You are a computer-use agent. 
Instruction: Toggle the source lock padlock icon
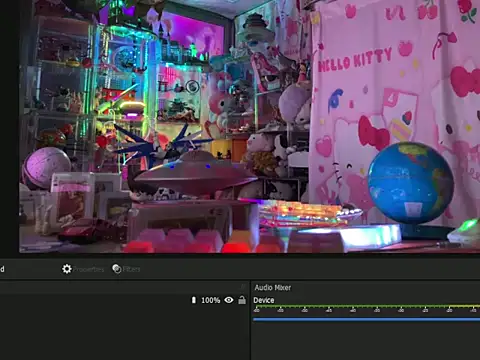click(242, 300)
